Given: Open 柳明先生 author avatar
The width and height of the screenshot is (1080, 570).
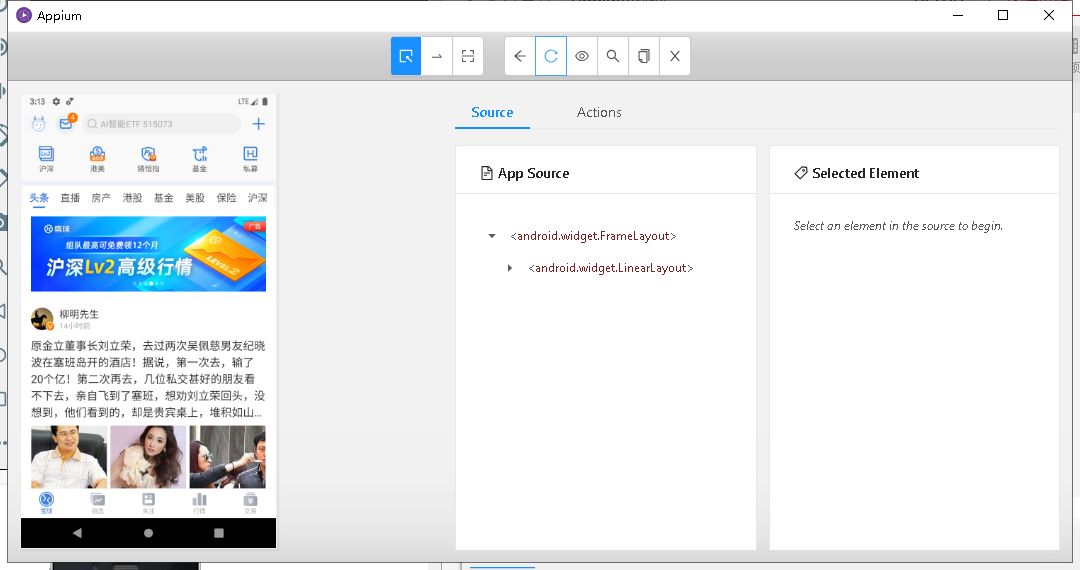Looking at the screenshot, I should click(42, 319).
